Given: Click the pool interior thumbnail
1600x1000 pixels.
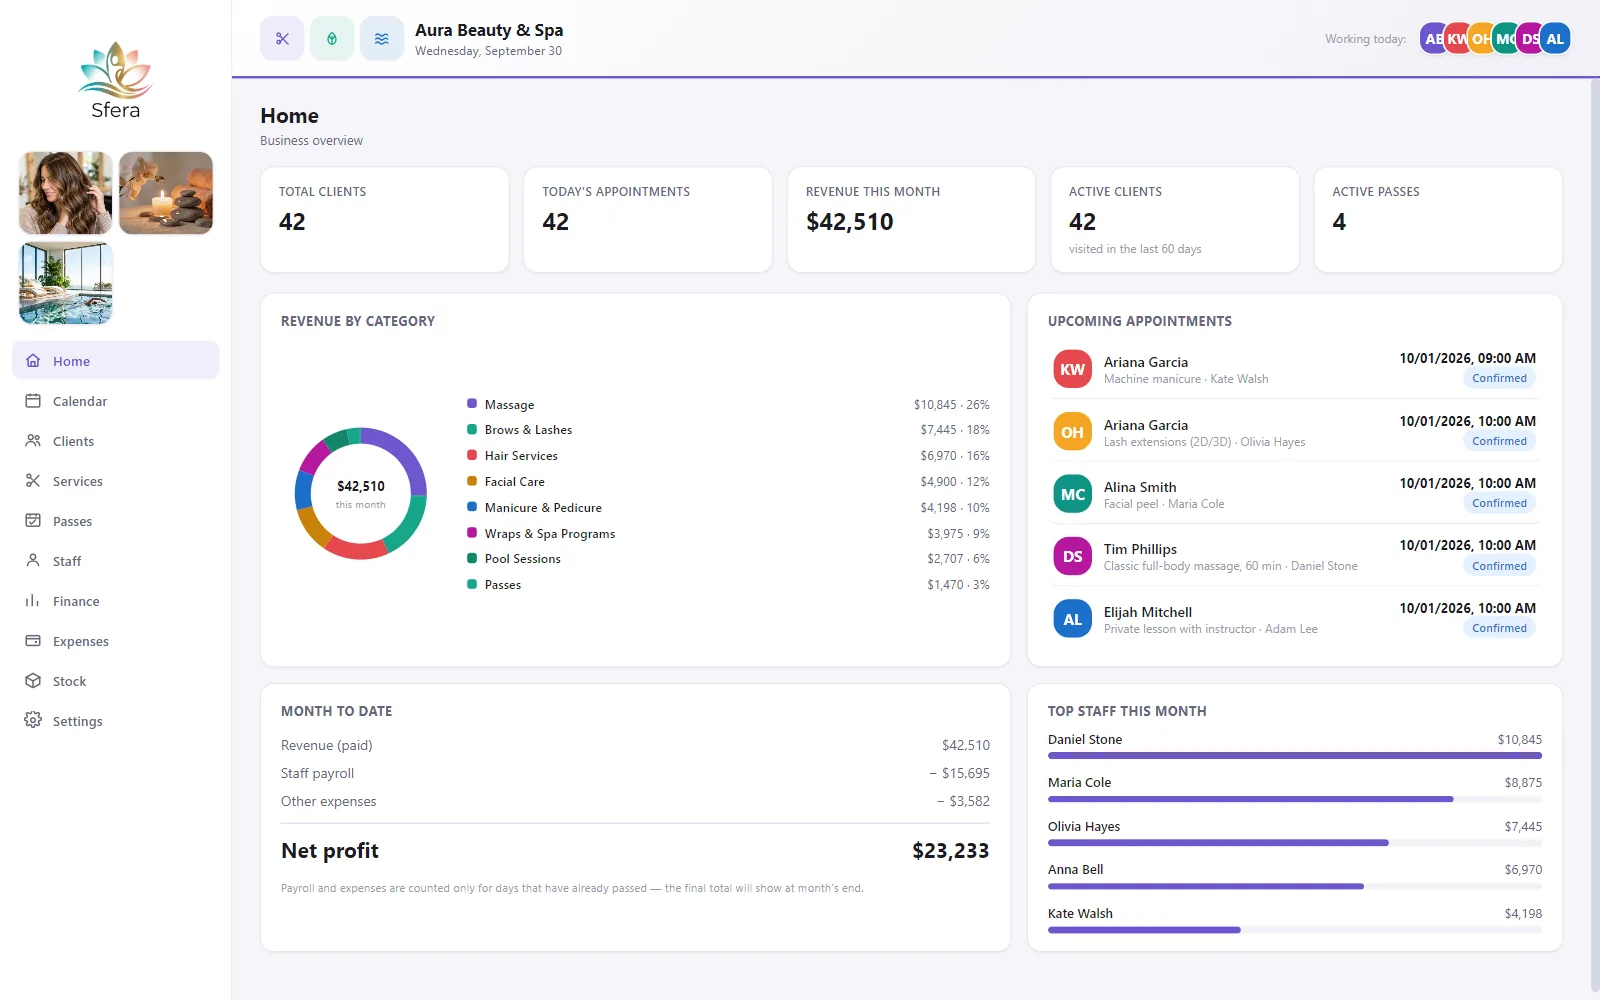Looking at the screenshot, I should tap(66, 283).
